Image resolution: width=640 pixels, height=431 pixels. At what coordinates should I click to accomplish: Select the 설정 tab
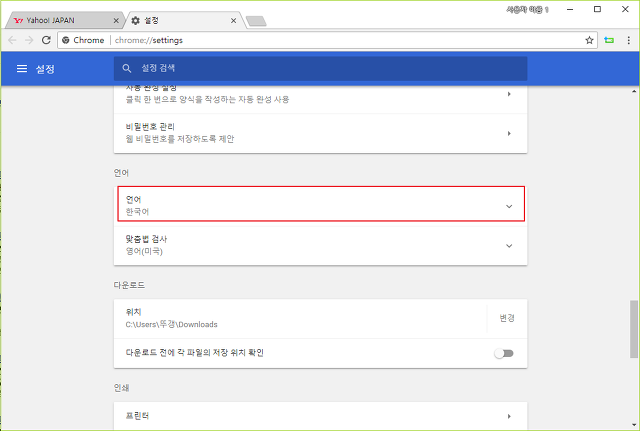coord(184,20)
